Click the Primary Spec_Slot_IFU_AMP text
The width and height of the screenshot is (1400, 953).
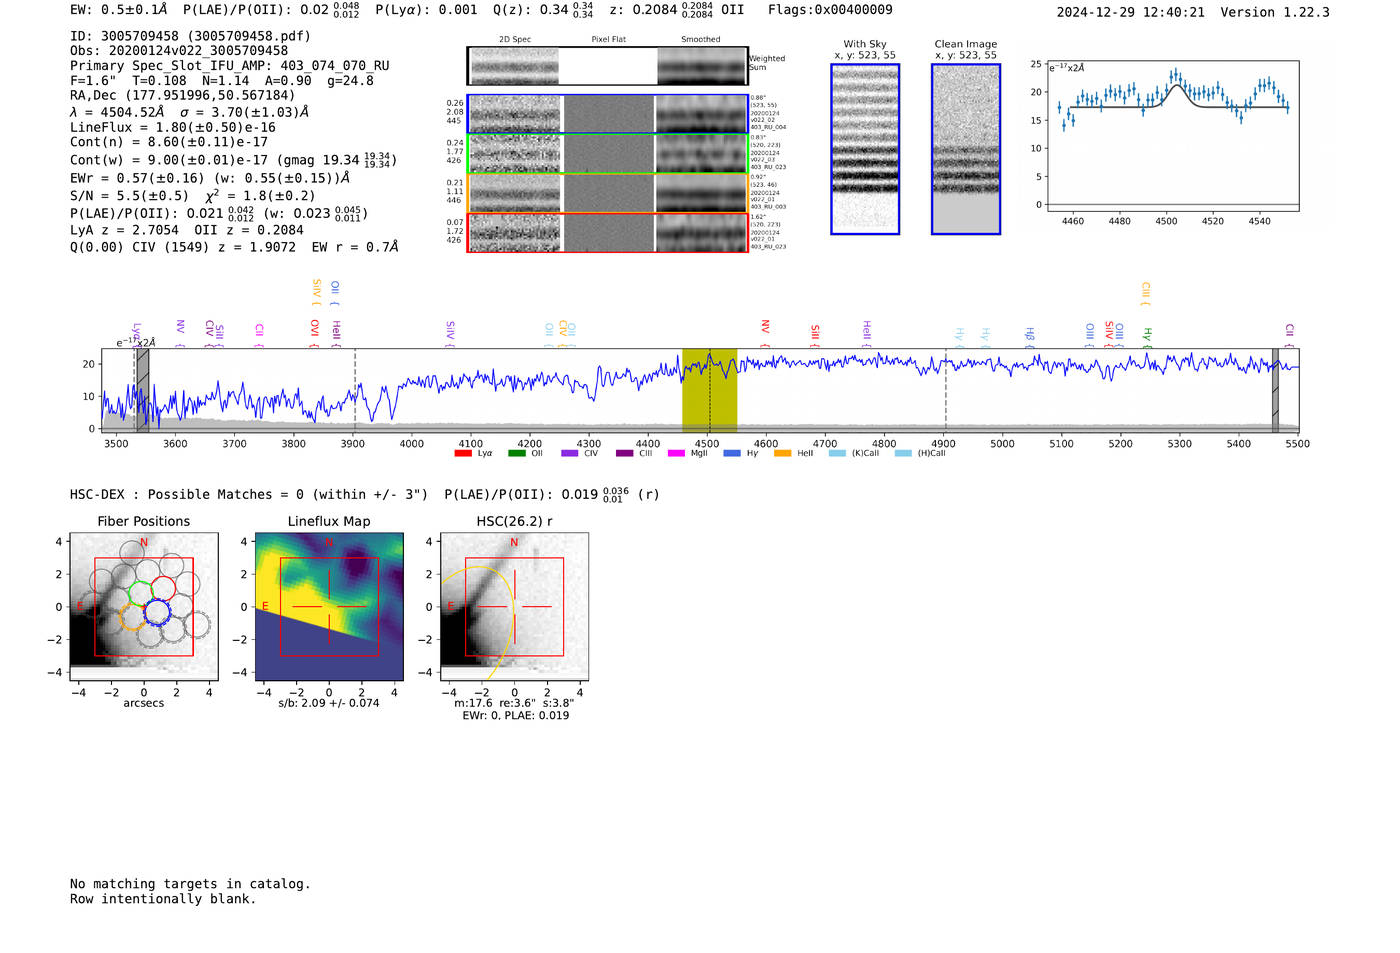230,66
